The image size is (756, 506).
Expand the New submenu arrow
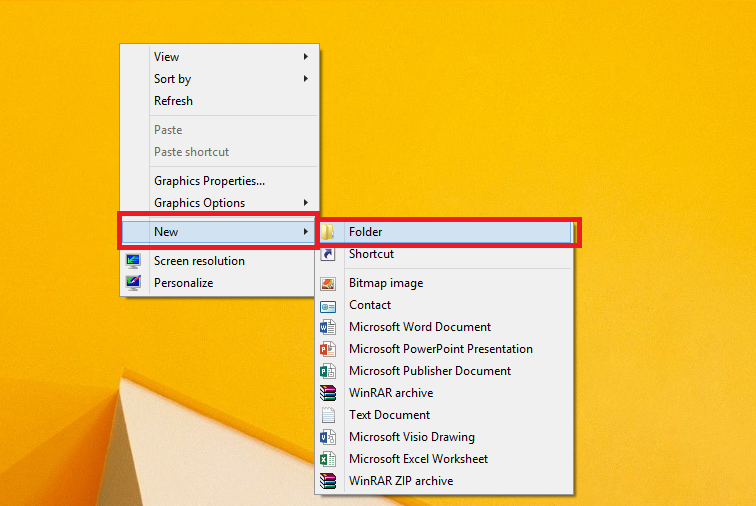click(306, 232)
